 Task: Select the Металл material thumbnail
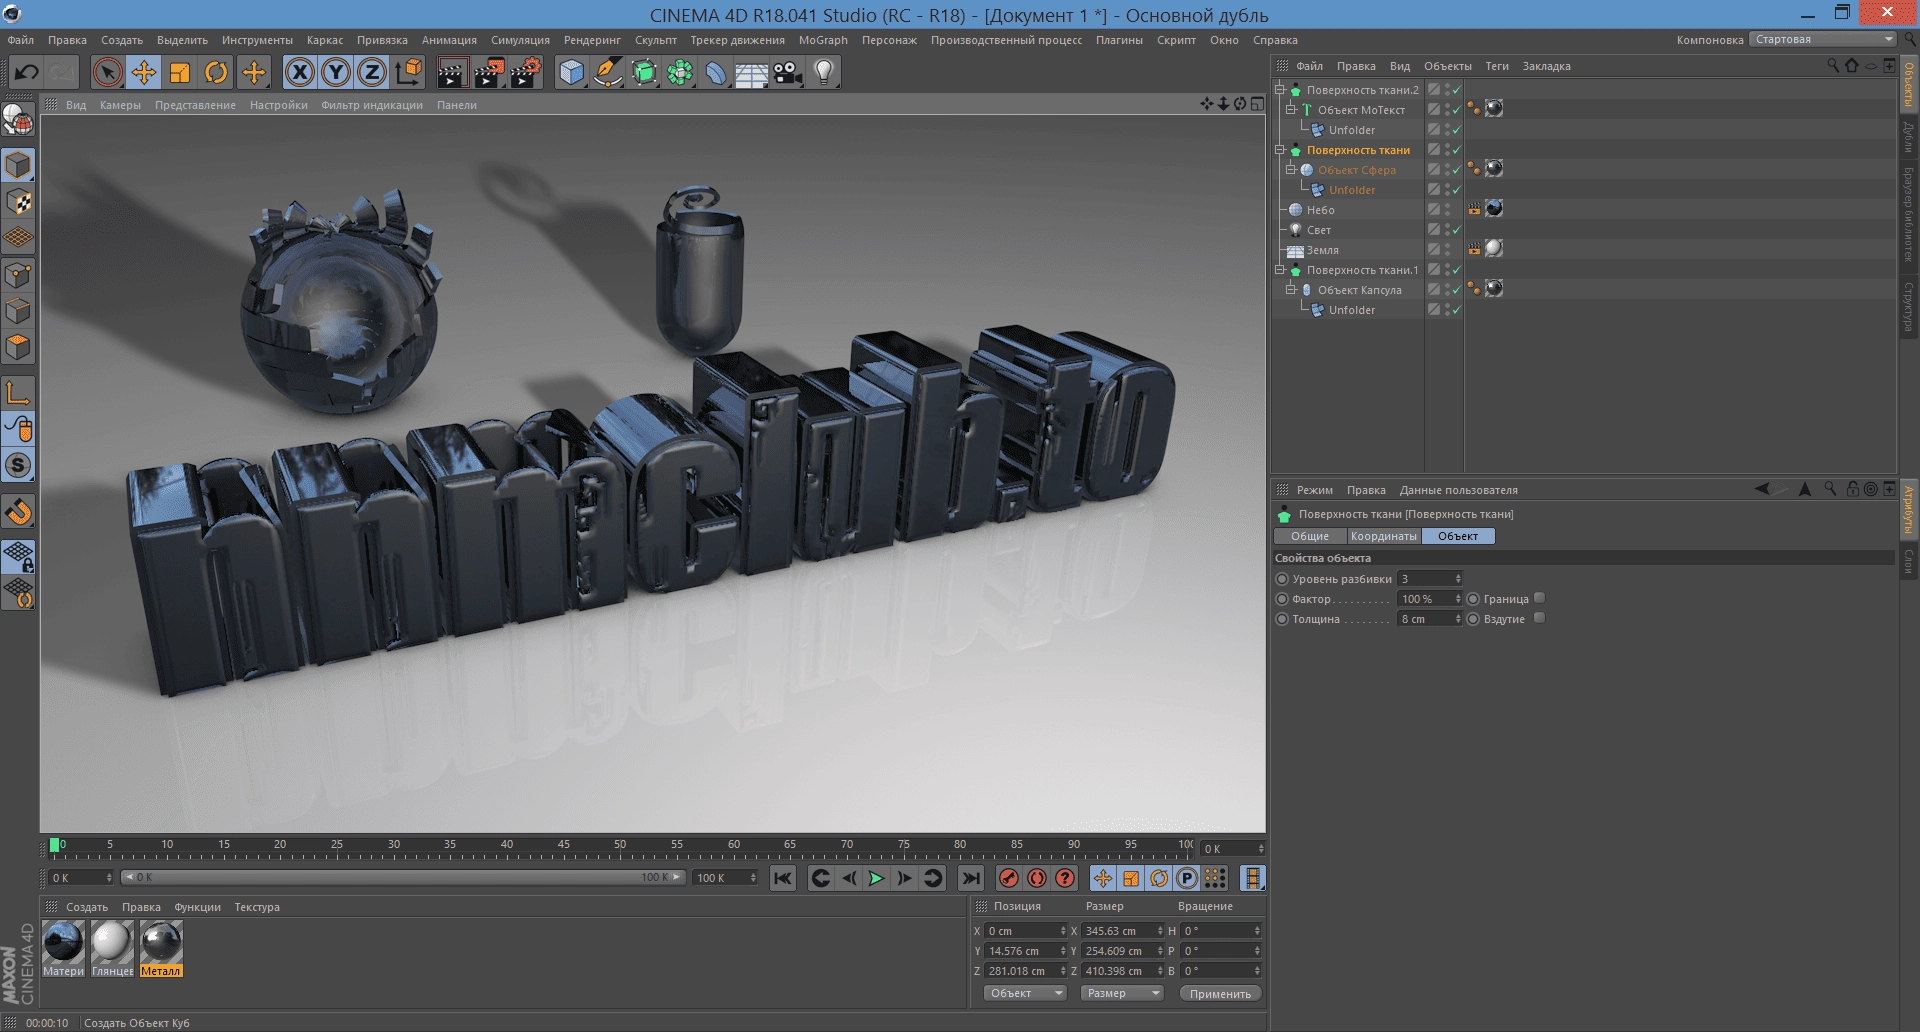tap(161, 942)
